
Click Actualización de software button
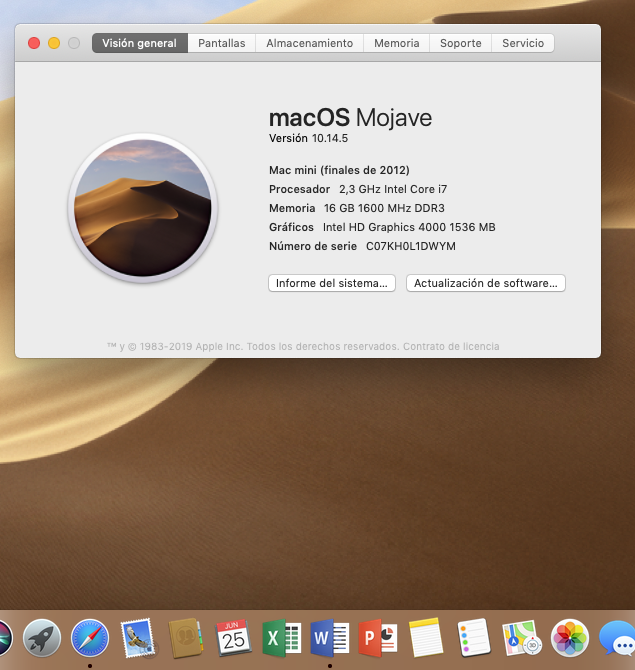pyautogui.click(x=486, y=283)
